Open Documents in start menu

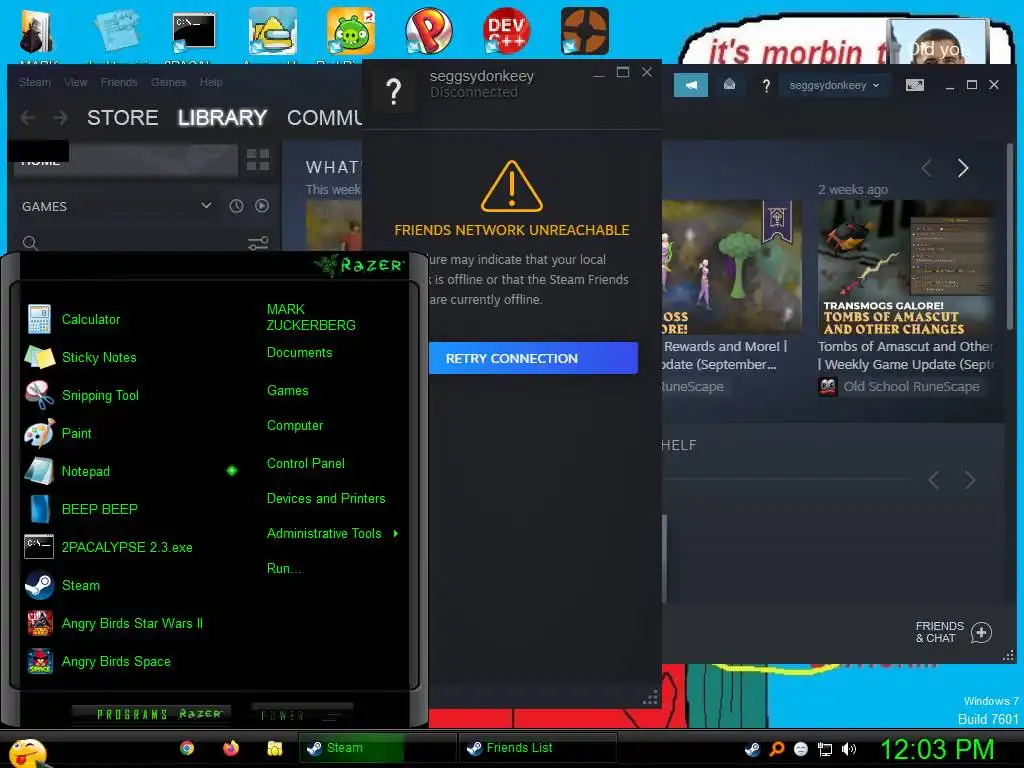pos(299,353)
